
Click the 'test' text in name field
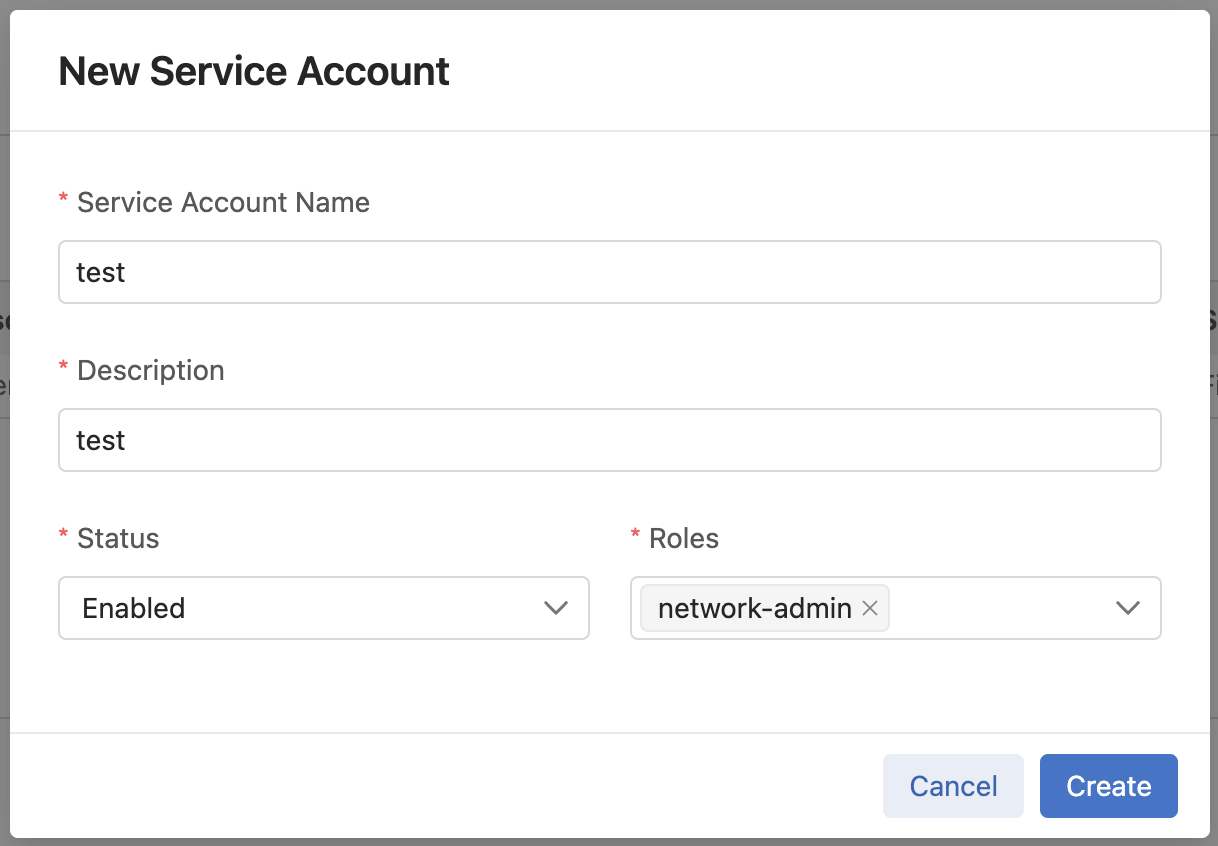point(101,272)
